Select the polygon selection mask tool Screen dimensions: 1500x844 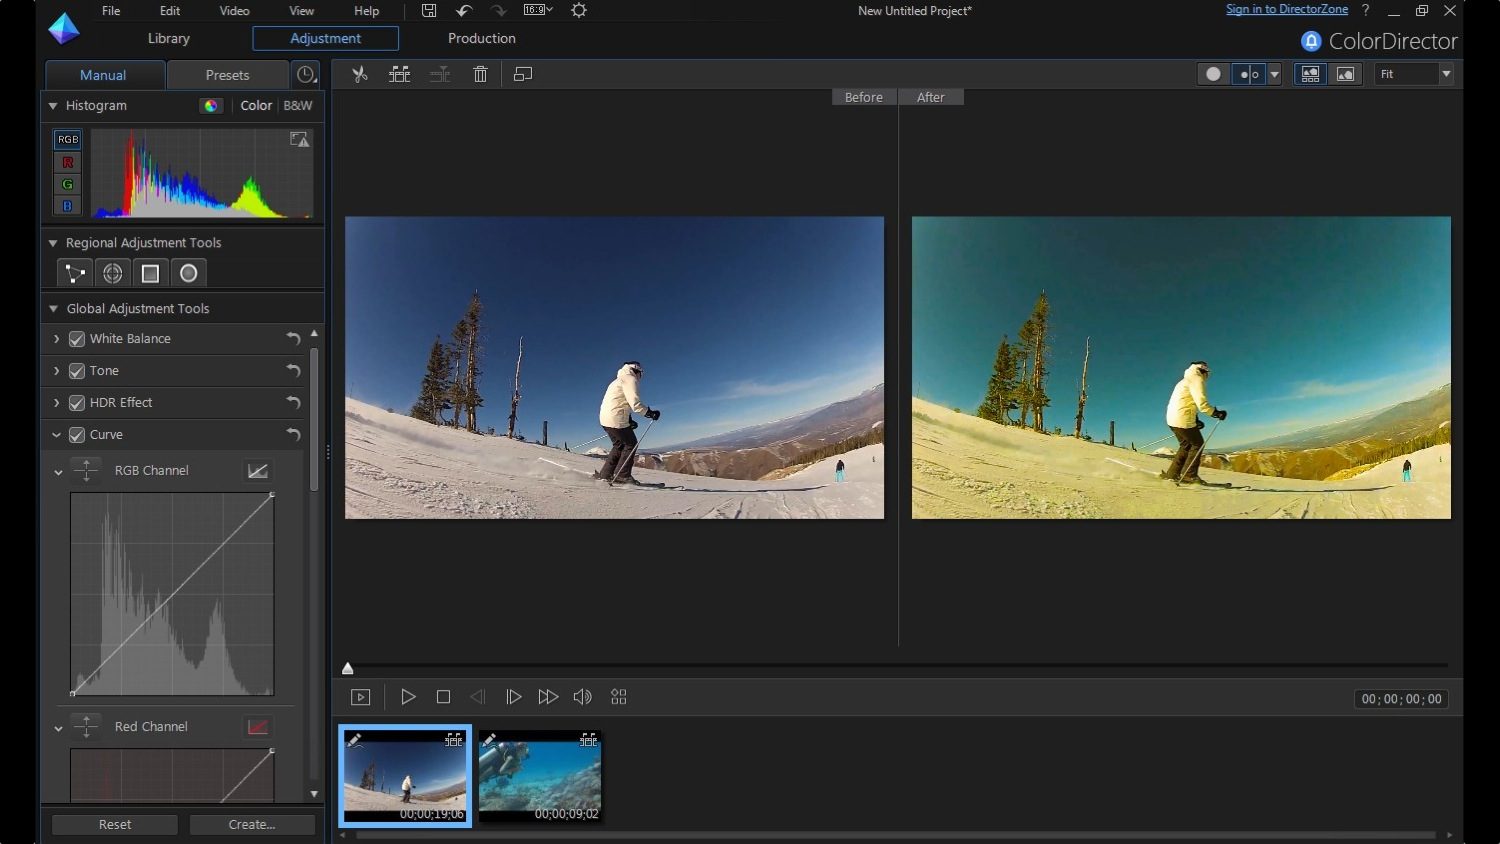point(74,273)
